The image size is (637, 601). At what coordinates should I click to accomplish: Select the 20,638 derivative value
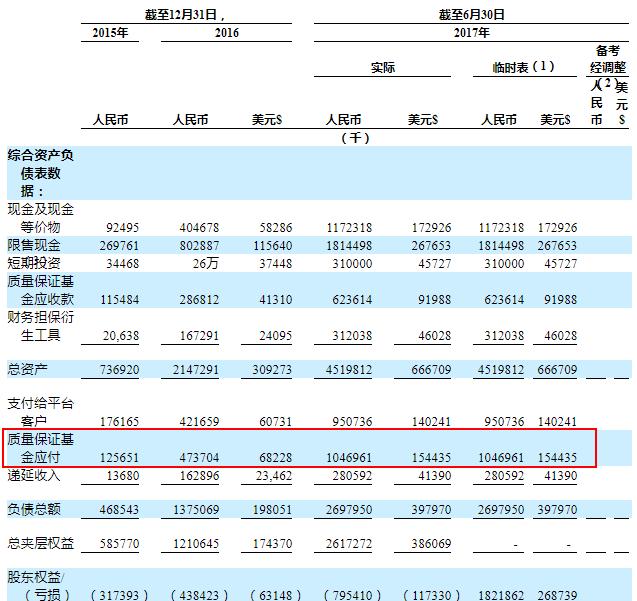pos(121,336)
